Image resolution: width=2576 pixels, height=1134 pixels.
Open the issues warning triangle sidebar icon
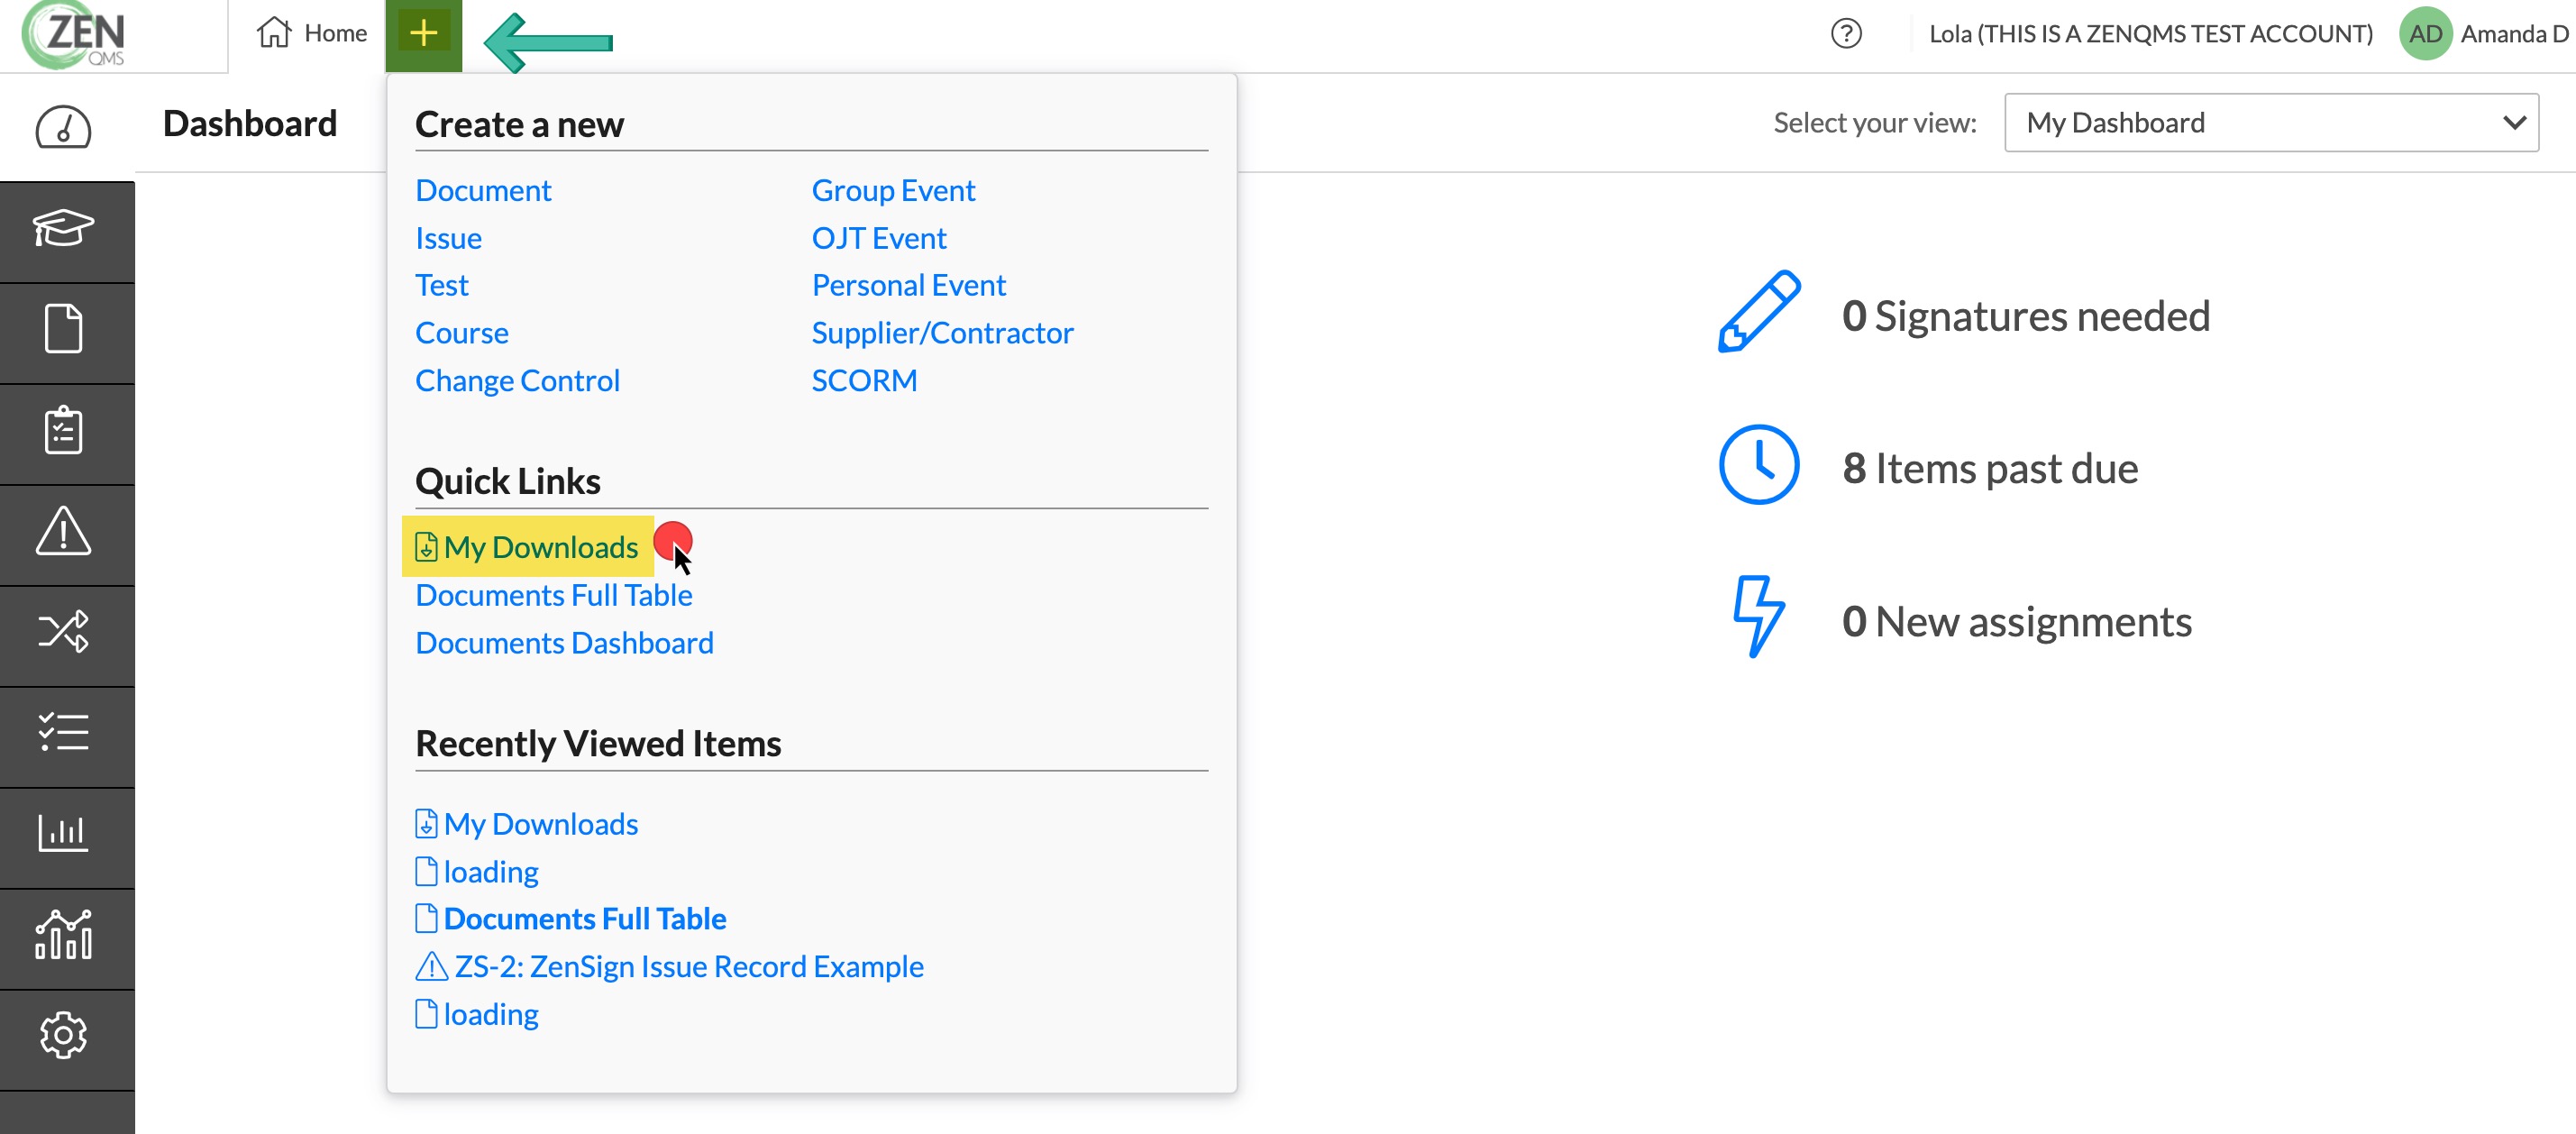(x=64, y=532)
